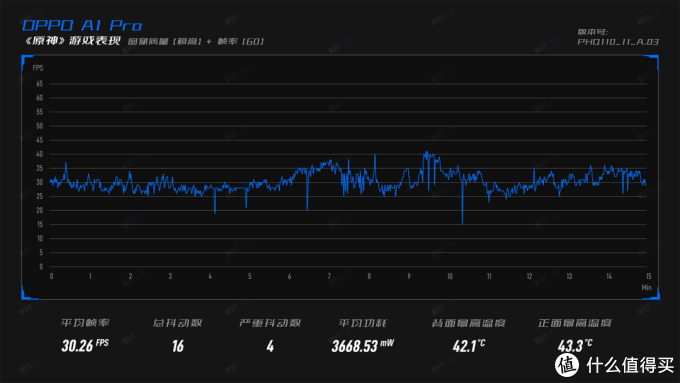Click the version number PHQ110_11_A.03
The height and width of the screenshot is (383, 680).
tap(618, 42)
